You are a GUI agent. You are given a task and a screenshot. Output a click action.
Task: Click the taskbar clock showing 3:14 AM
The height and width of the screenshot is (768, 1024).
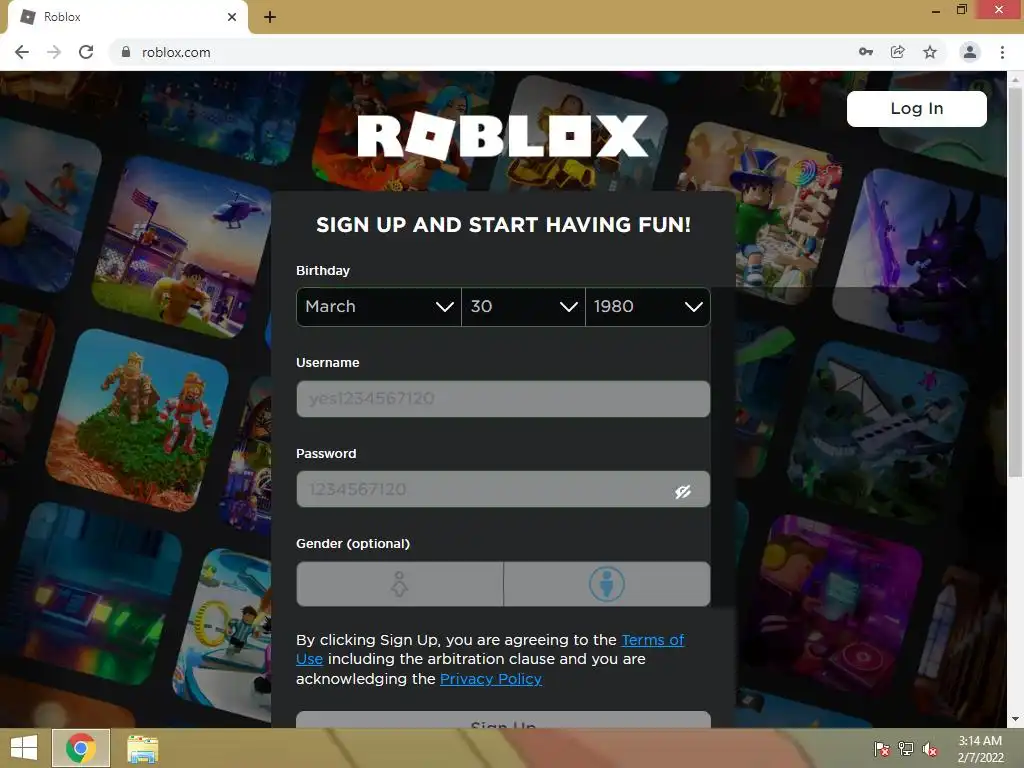980,749
